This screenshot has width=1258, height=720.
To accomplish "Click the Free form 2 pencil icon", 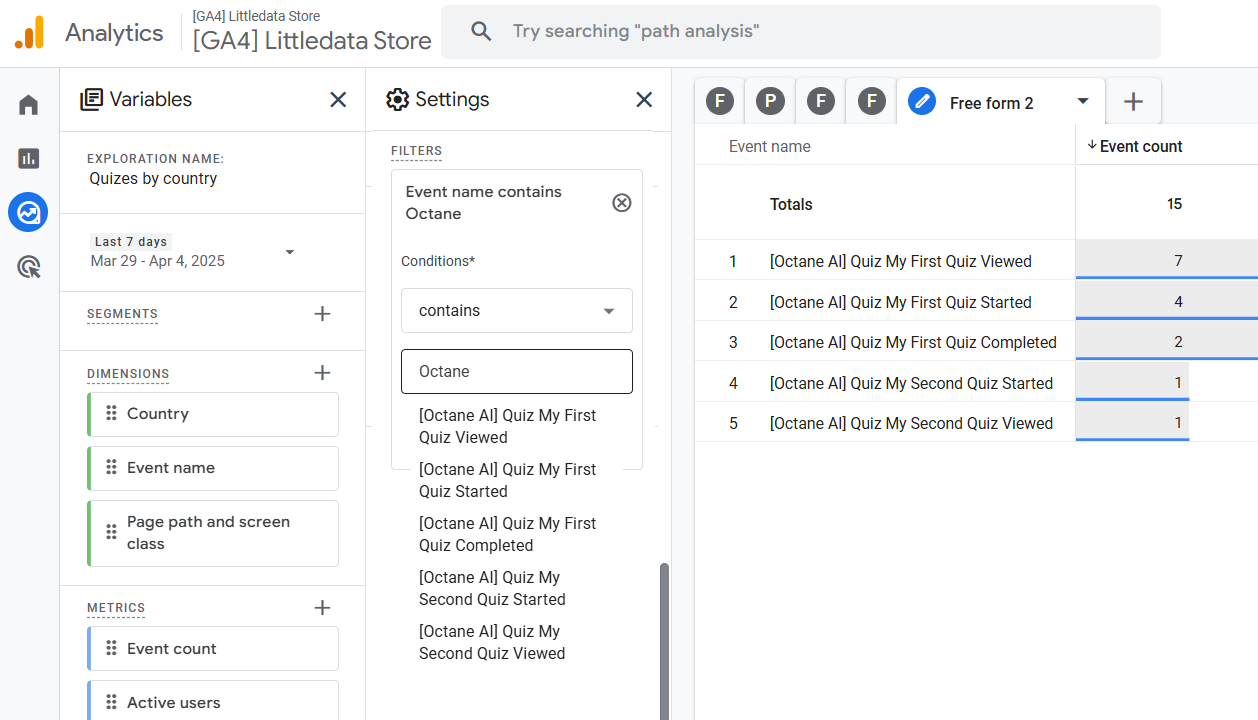I will click(922, 101).
